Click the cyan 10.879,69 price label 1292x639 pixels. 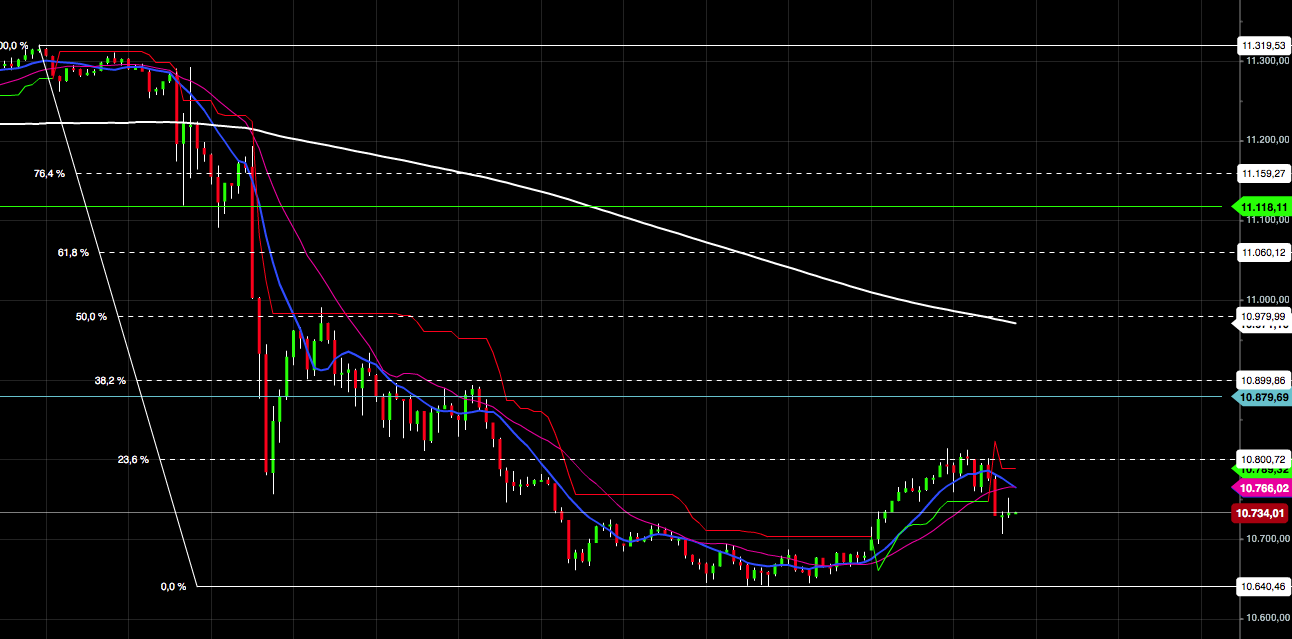point(1262,397)
